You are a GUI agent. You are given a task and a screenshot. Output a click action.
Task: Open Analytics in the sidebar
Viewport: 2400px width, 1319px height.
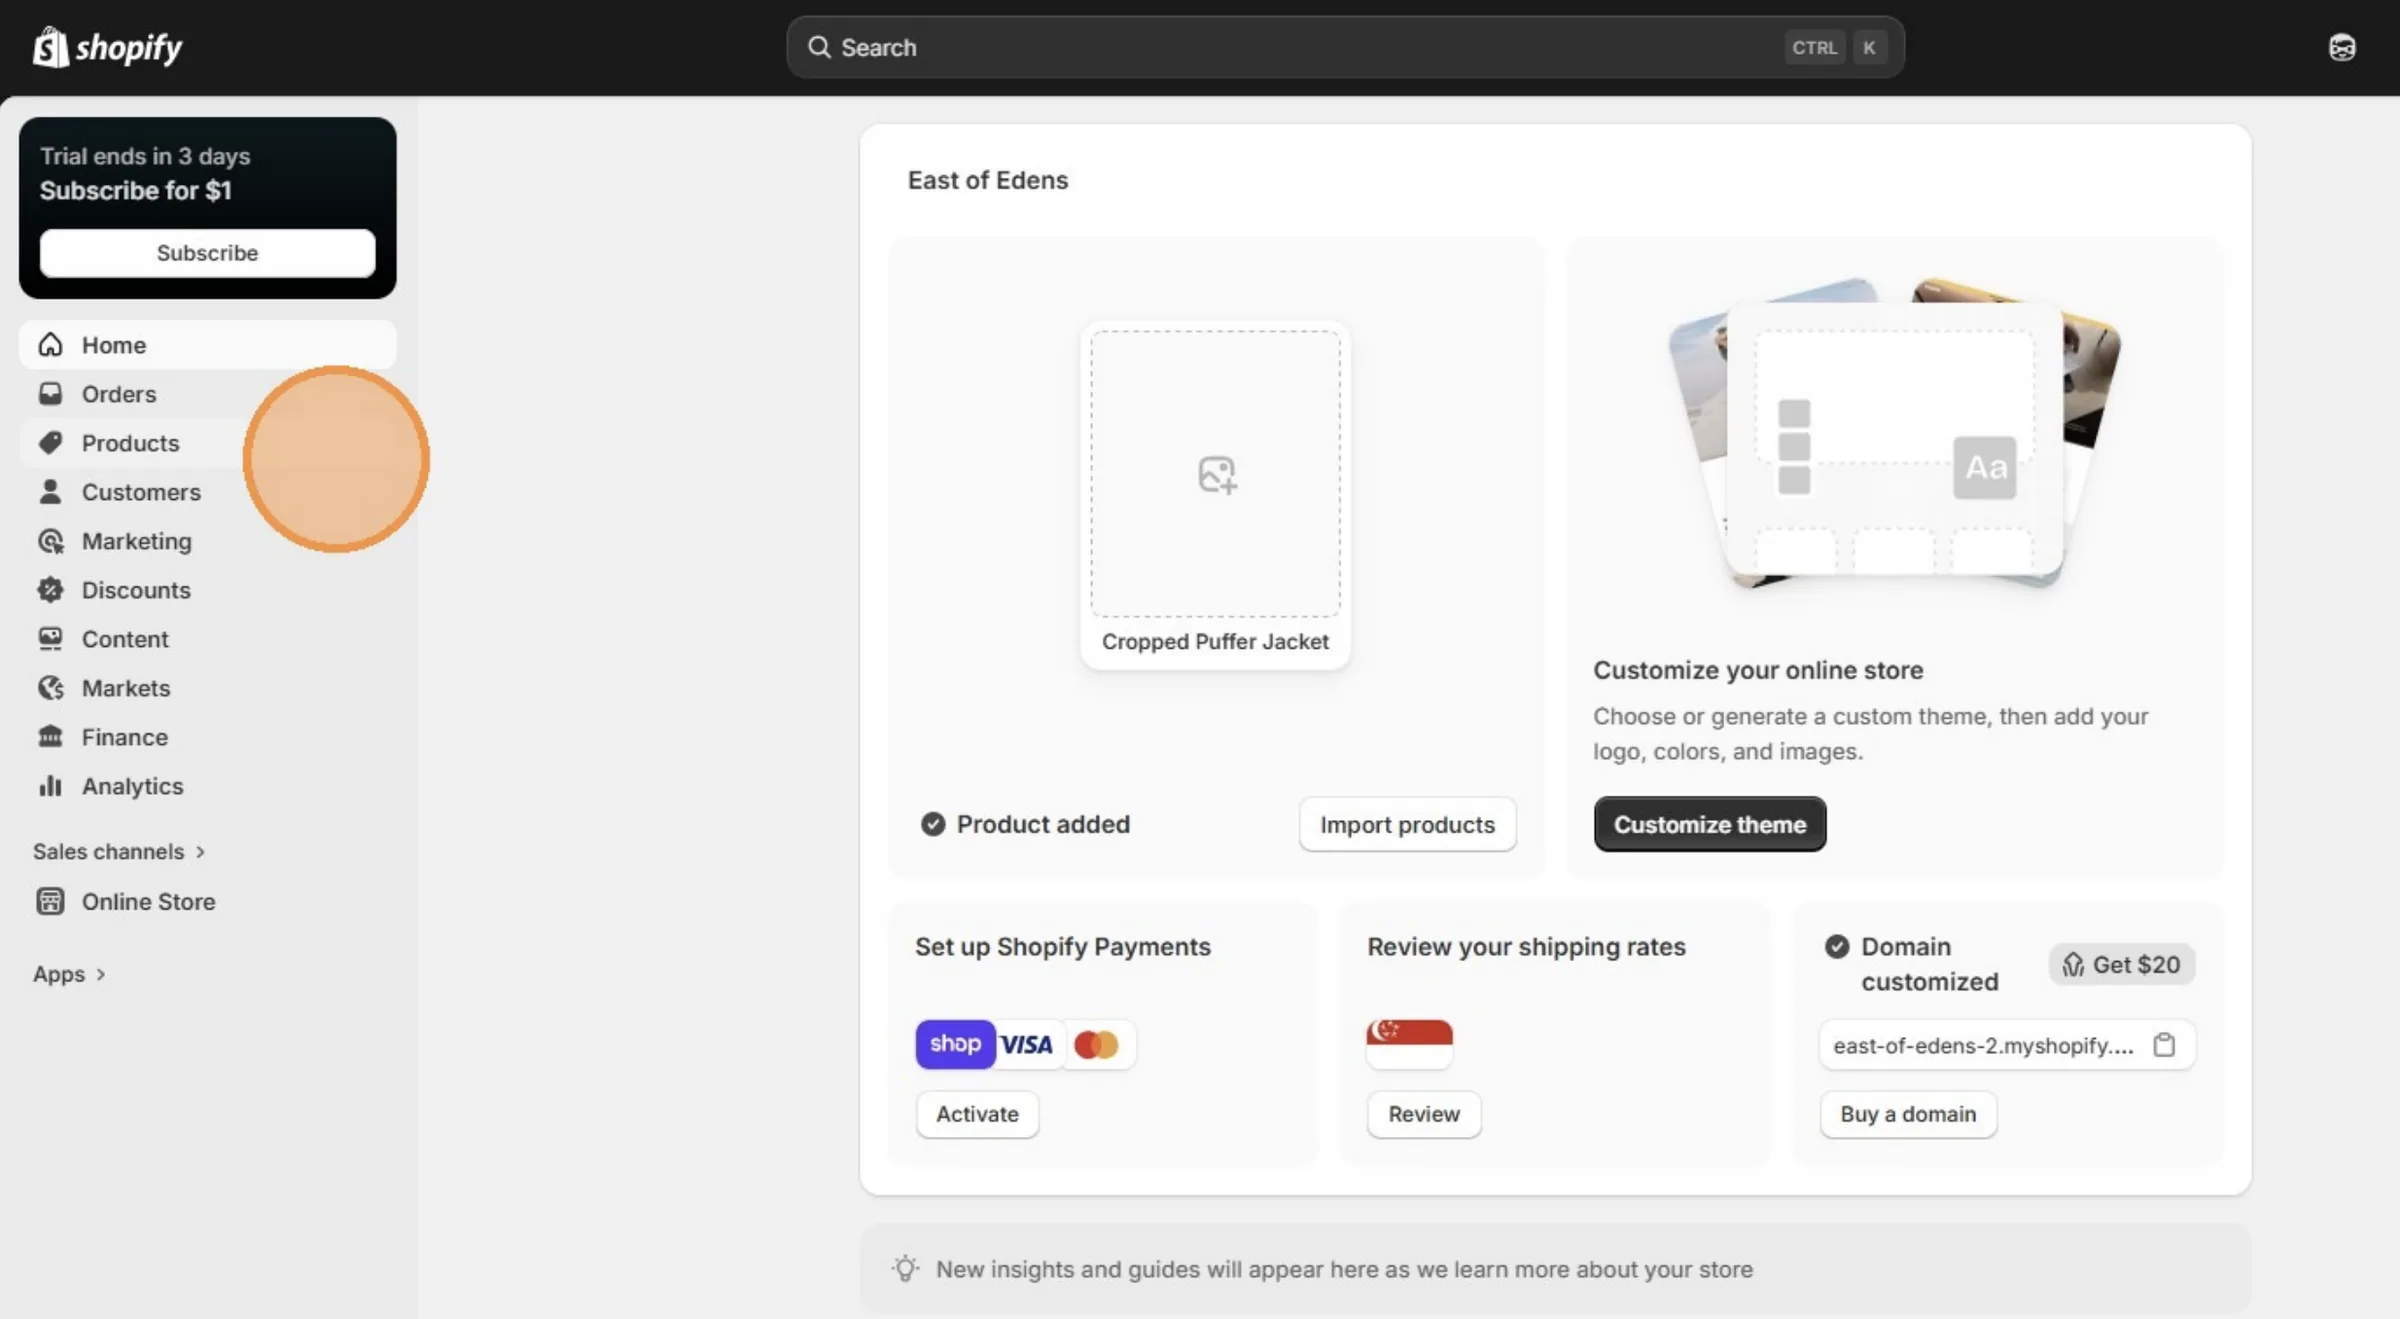tap(207, 786)
